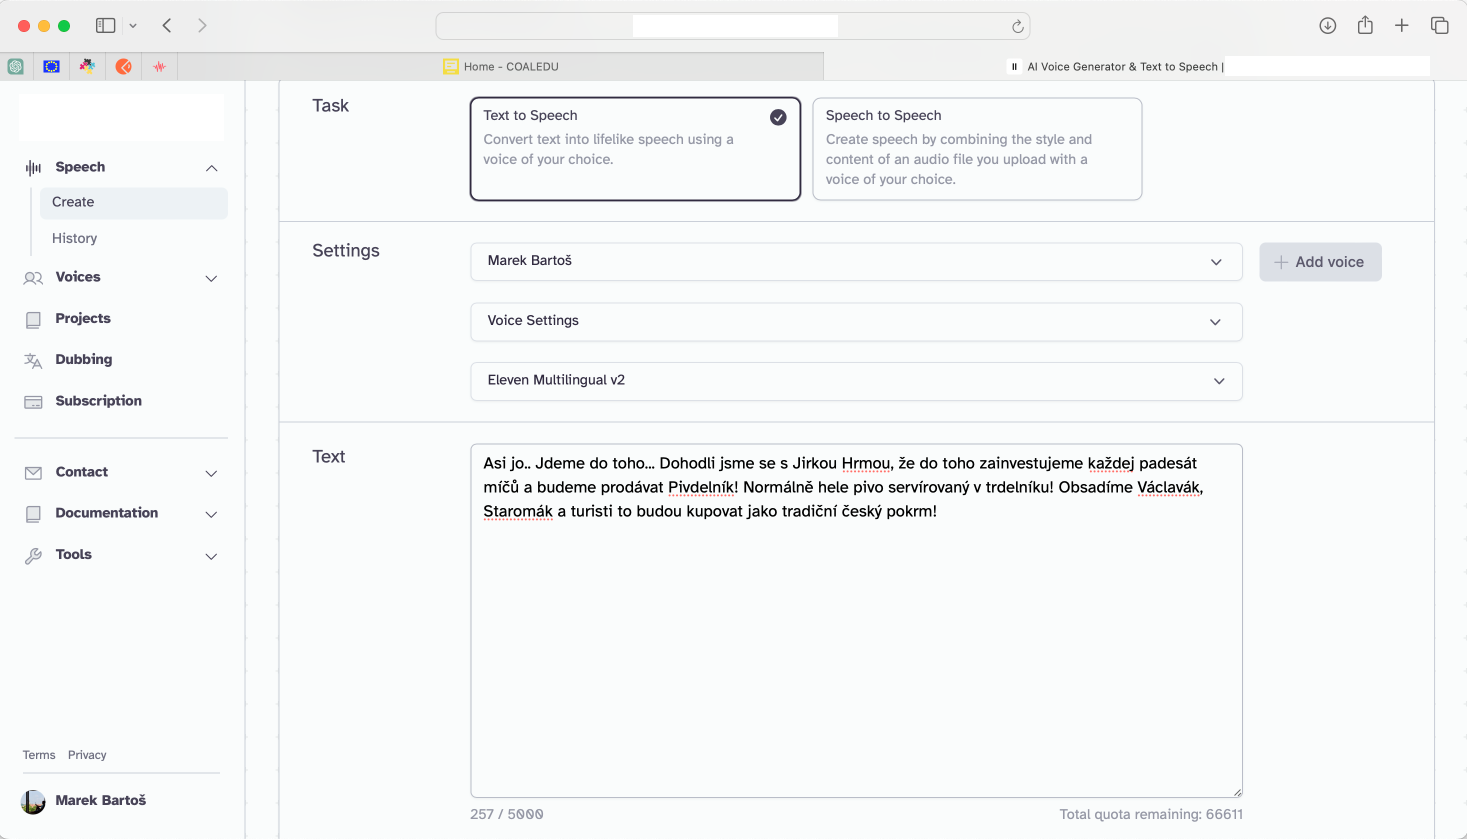Open Subscription in sidebar
This screenshot has width=1467, height=839.
tap(98, 401)
